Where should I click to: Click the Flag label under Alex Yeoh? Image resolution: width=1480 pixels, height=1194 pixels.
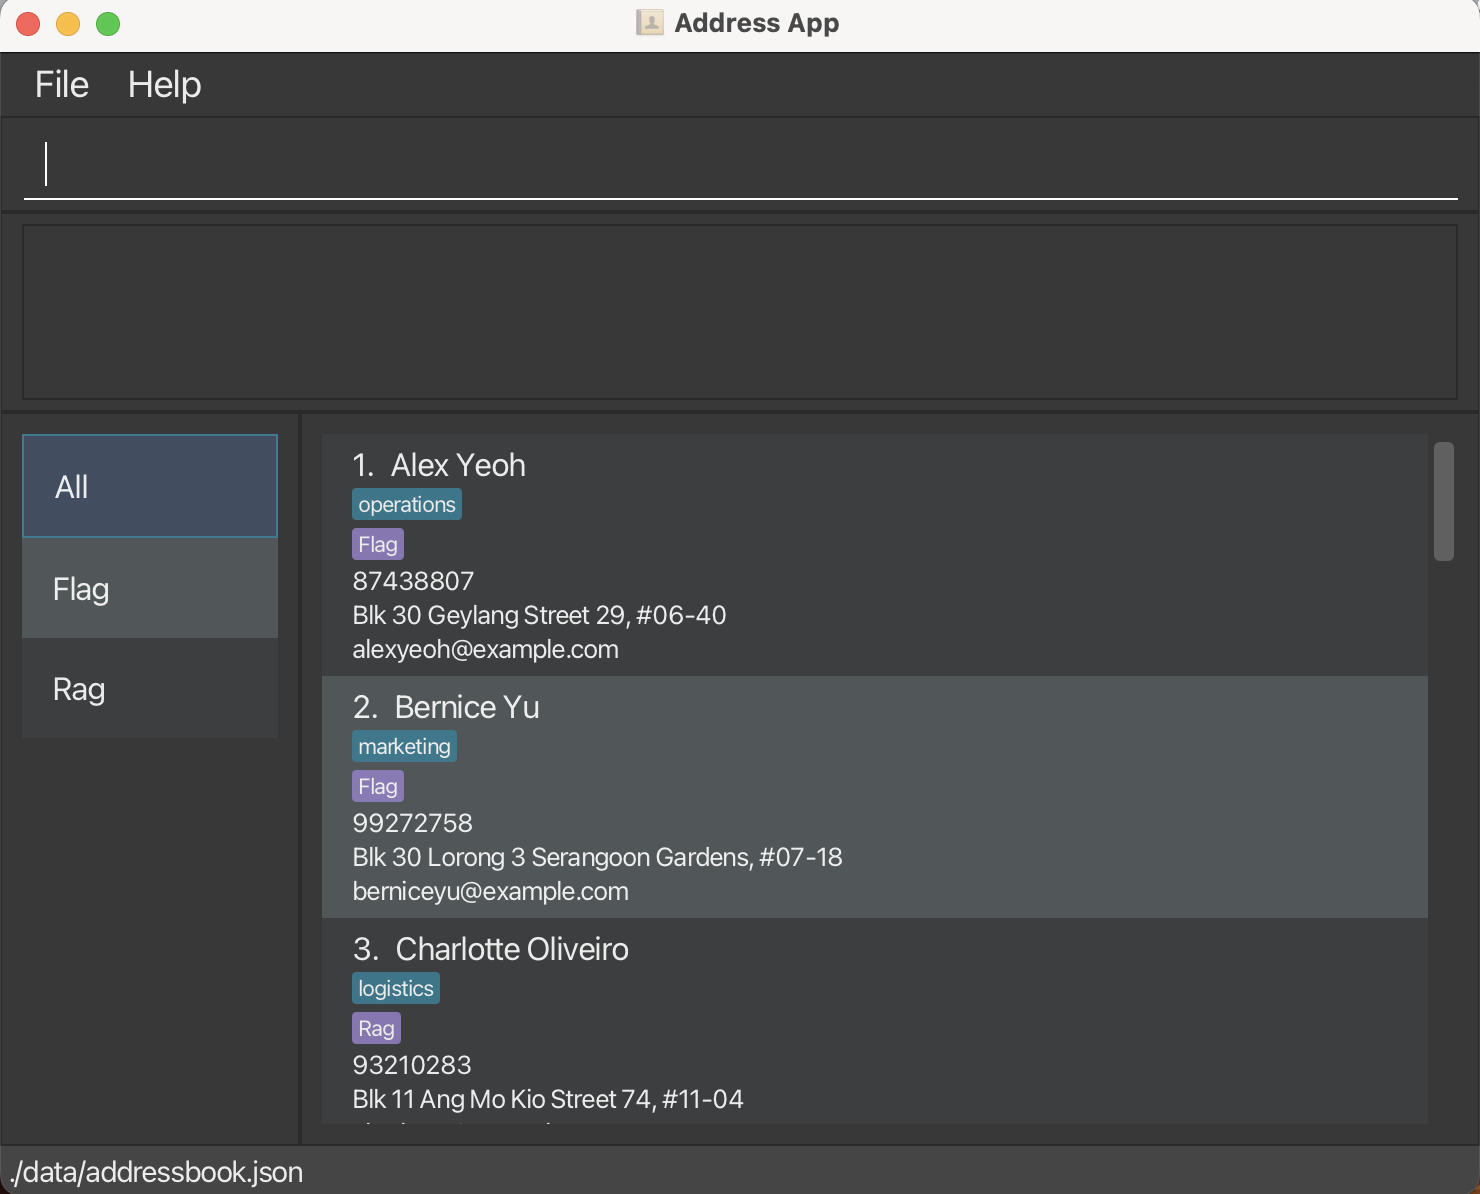pyautogui.click(x=378, y=545)
